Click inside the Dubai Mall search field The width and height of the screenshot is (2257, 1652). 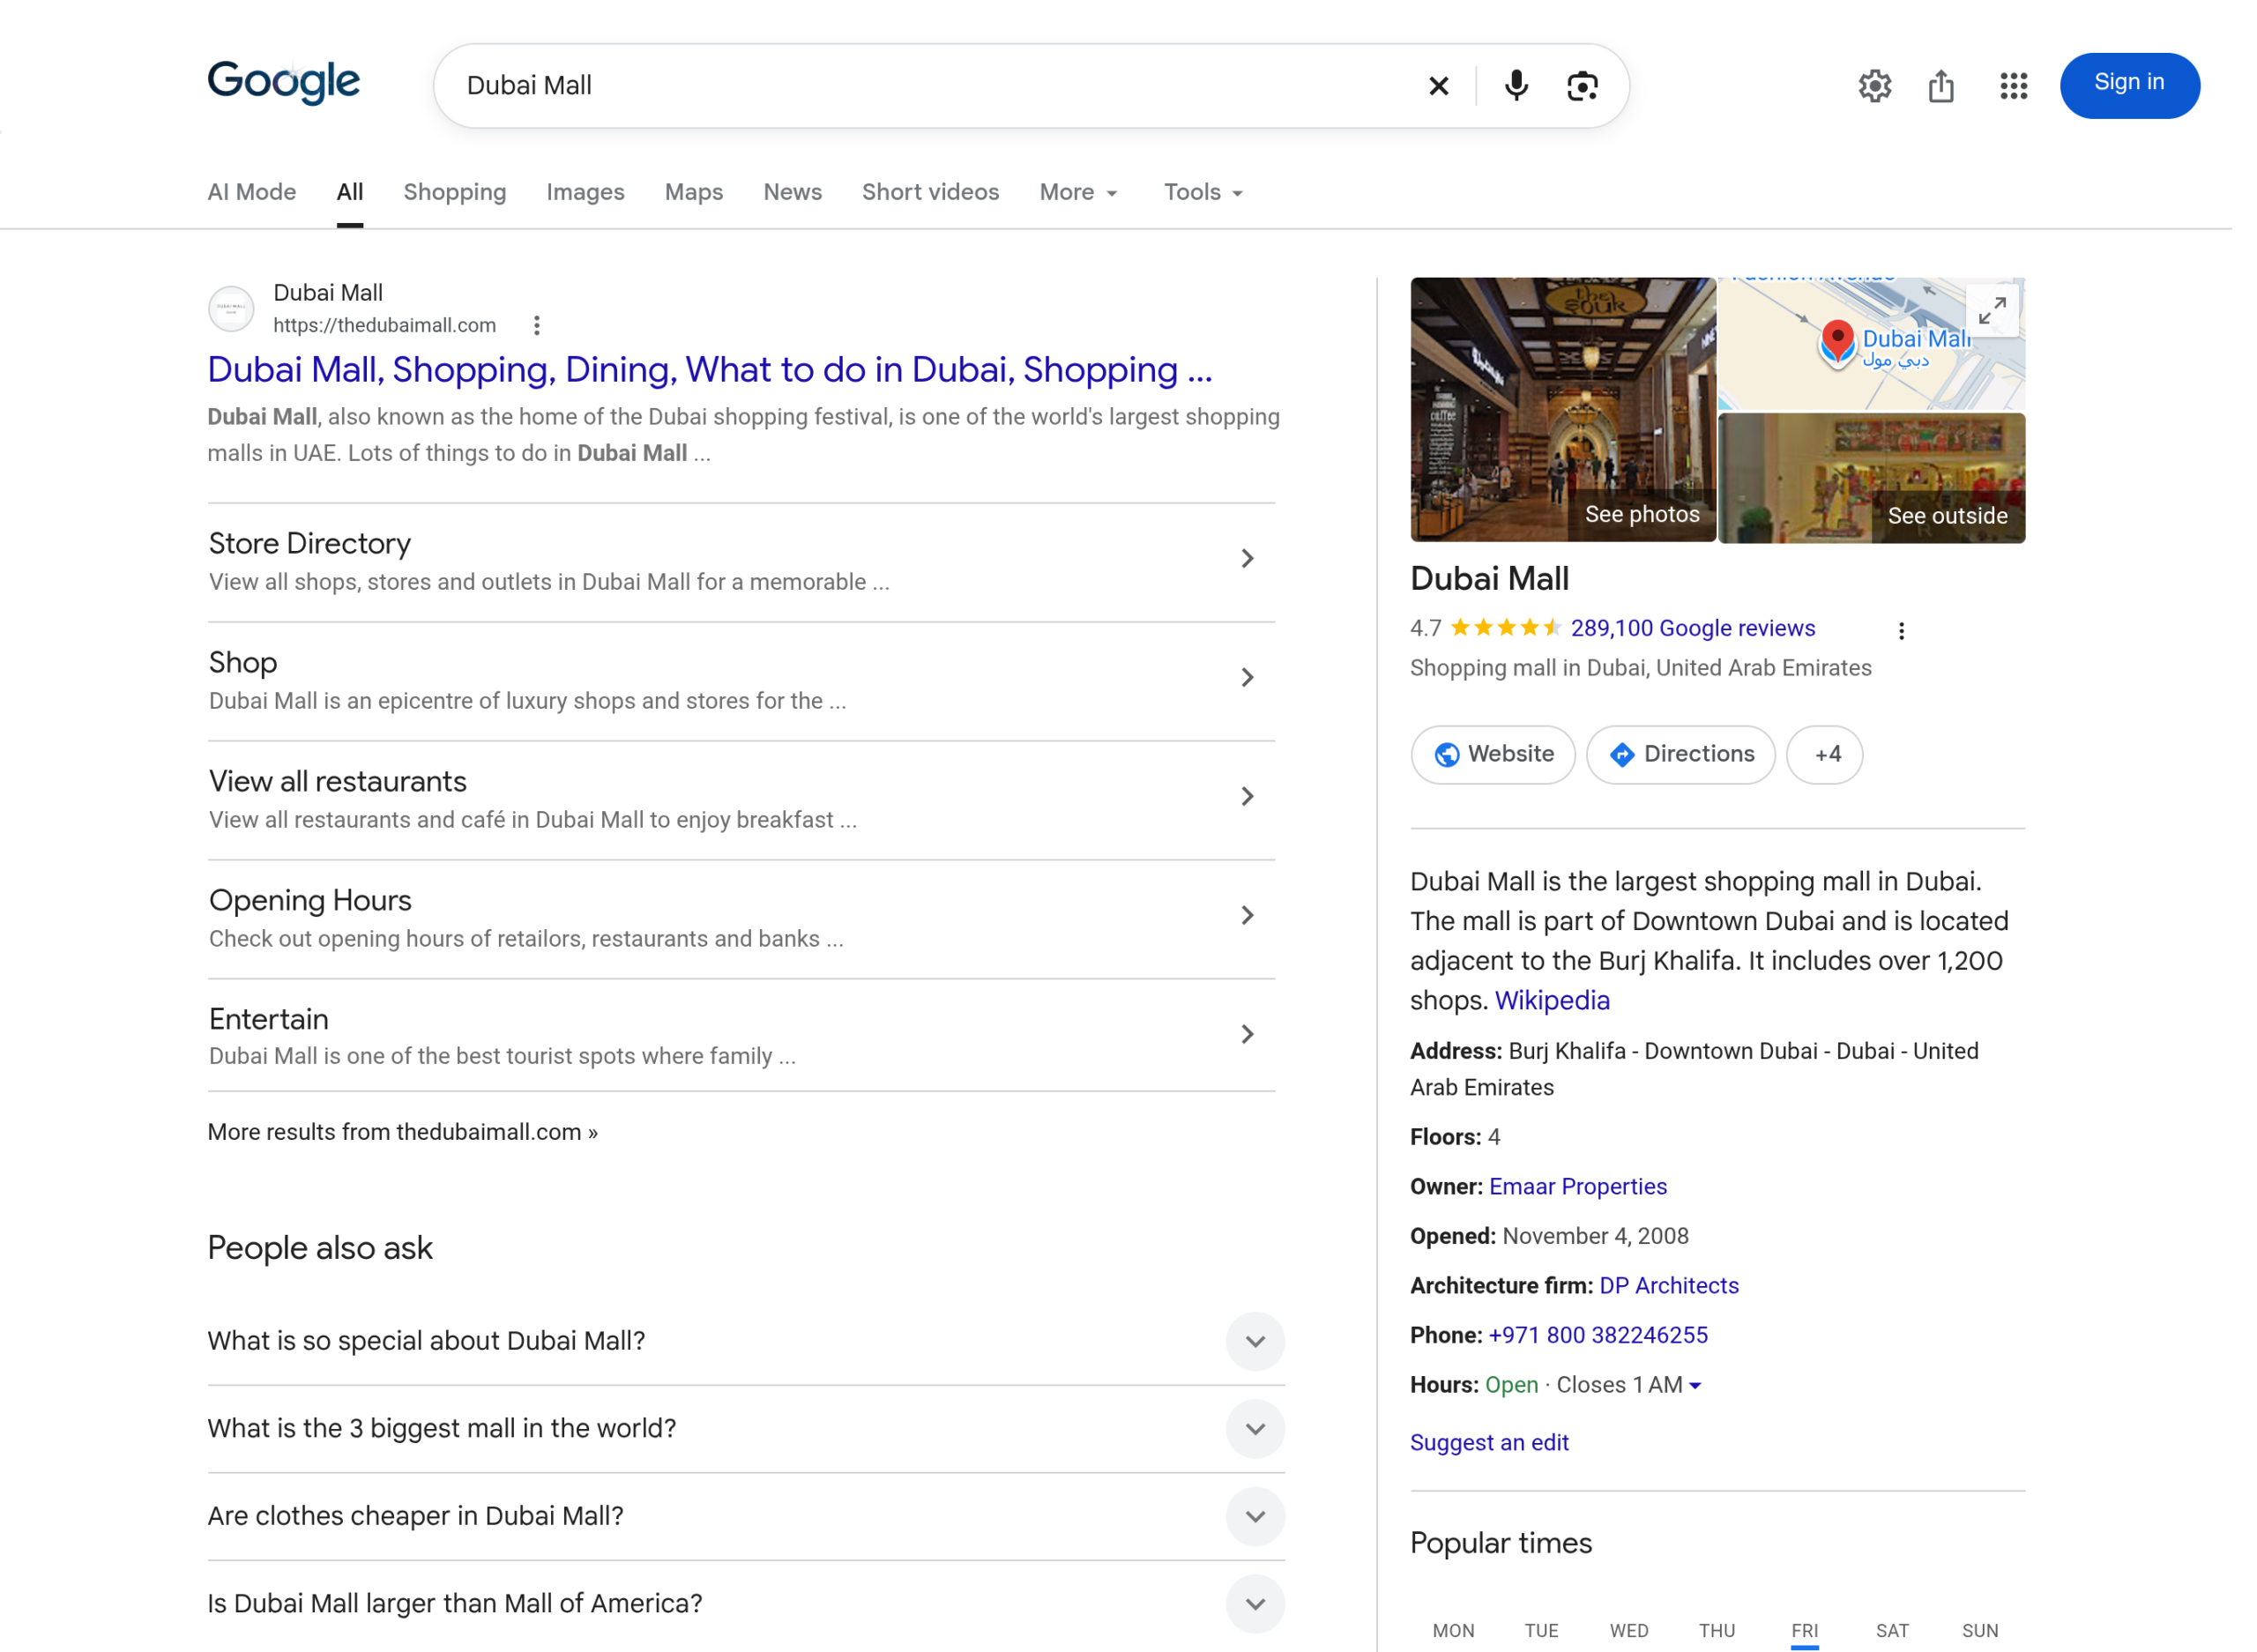tap(930, 86)
